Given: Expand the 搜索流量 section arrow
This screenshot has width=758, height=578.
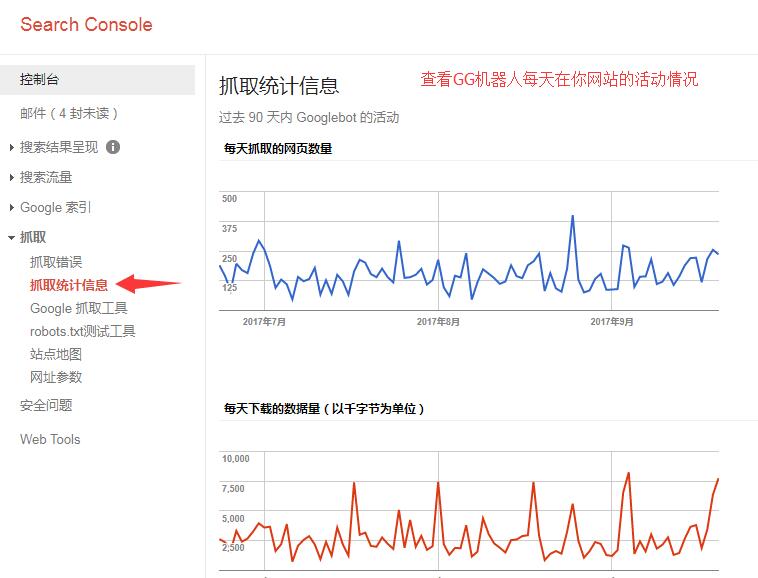Looking at the screenshot, I should [12, 177].
